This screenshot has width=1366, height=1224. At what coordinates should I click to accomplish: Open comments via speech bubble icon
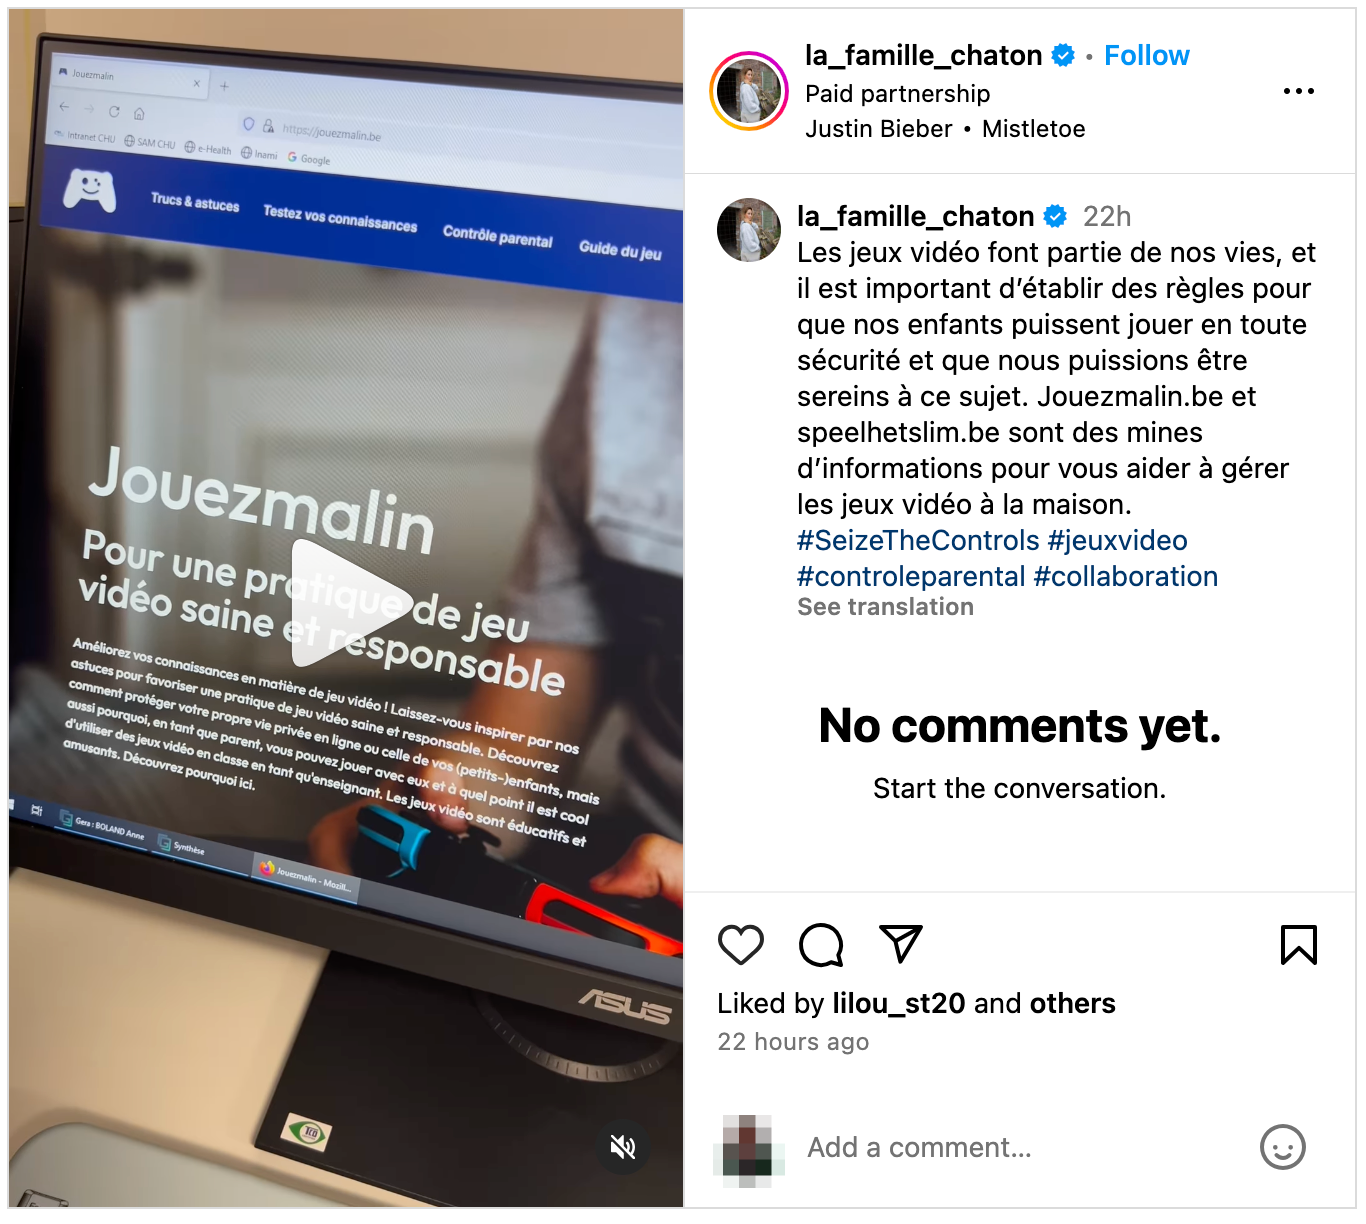pos(821,945)
